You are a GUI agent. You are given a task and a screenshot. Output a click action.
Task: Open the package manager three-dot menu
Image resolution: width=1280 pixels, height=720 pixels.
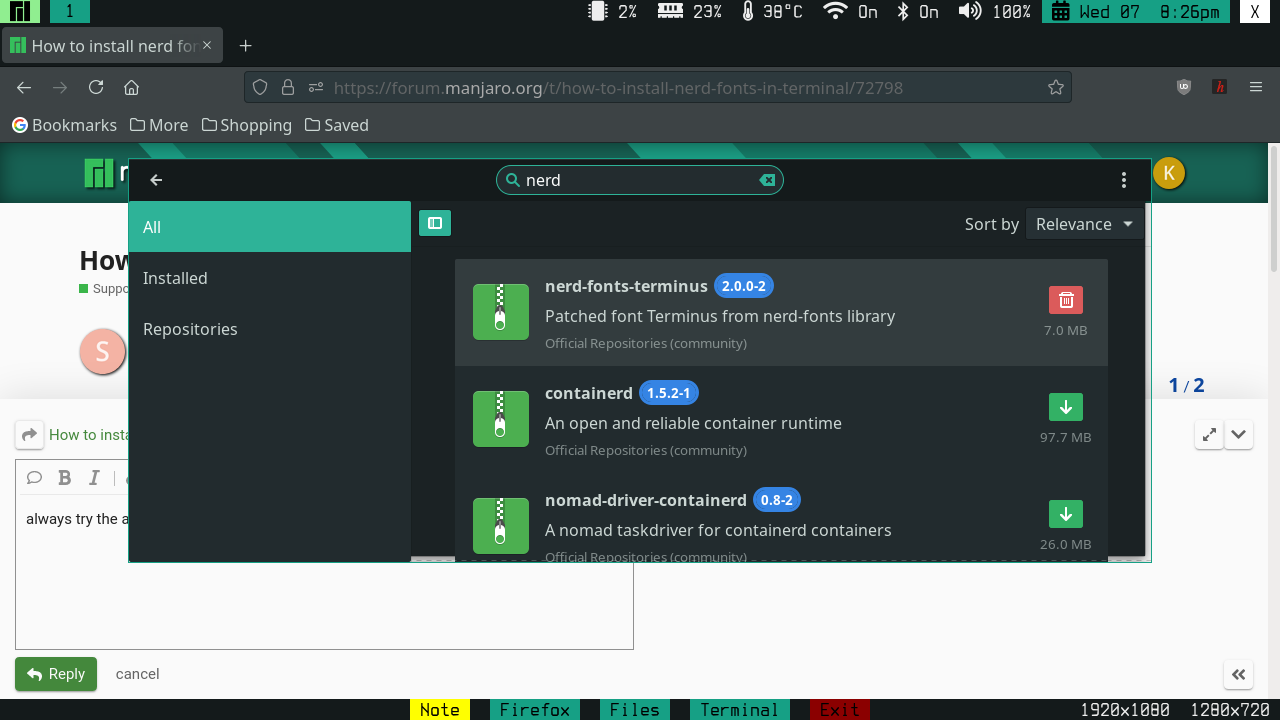1124,180
